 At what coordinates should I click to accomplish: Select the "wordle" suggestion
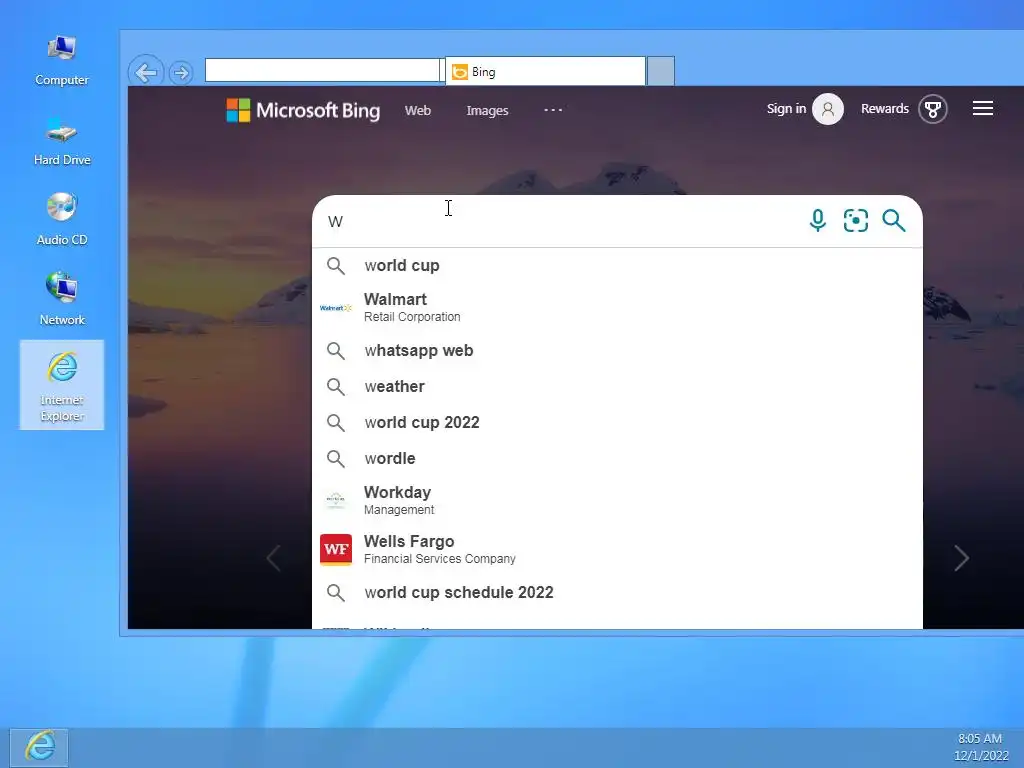pyautogui.click(x=617, y=458)
